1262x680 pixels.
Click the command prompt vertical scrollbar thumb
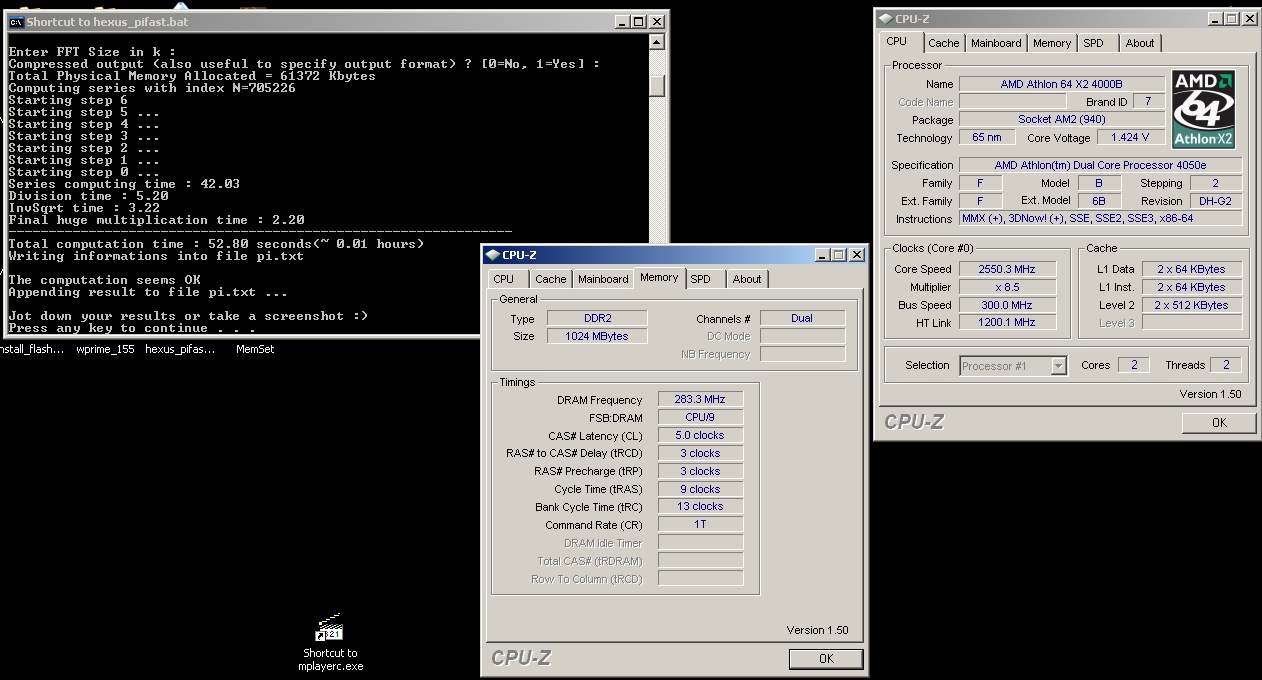[x=657, y=86]
